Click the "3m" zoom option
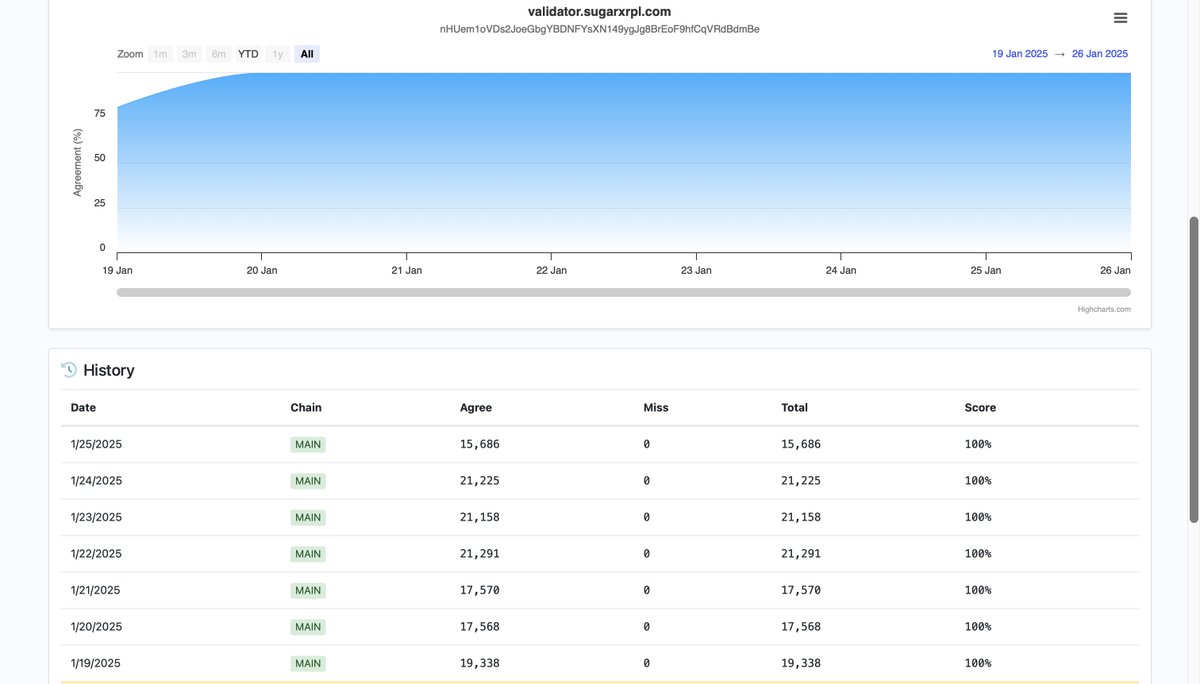1200x684 pixels. 188,54
